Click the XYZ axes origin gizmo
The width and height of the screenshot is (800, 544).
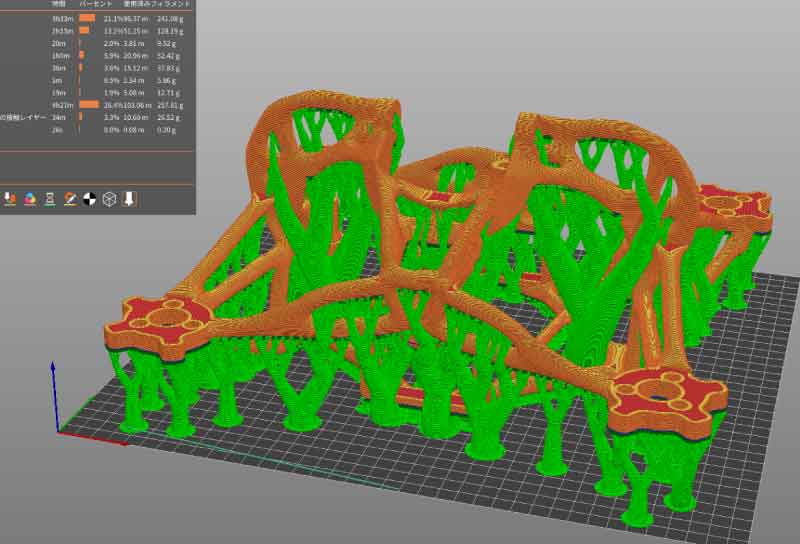(57, 432)
